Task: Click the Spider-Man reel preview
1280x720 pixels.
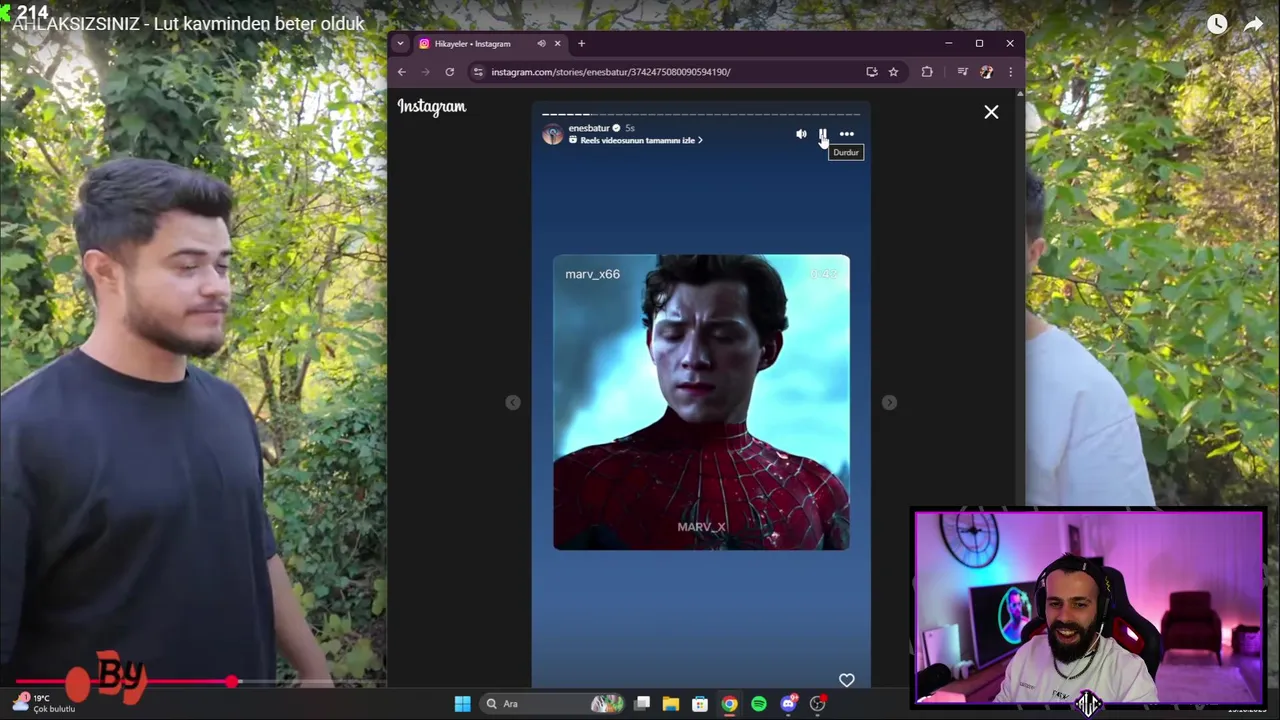Action: 701,402
